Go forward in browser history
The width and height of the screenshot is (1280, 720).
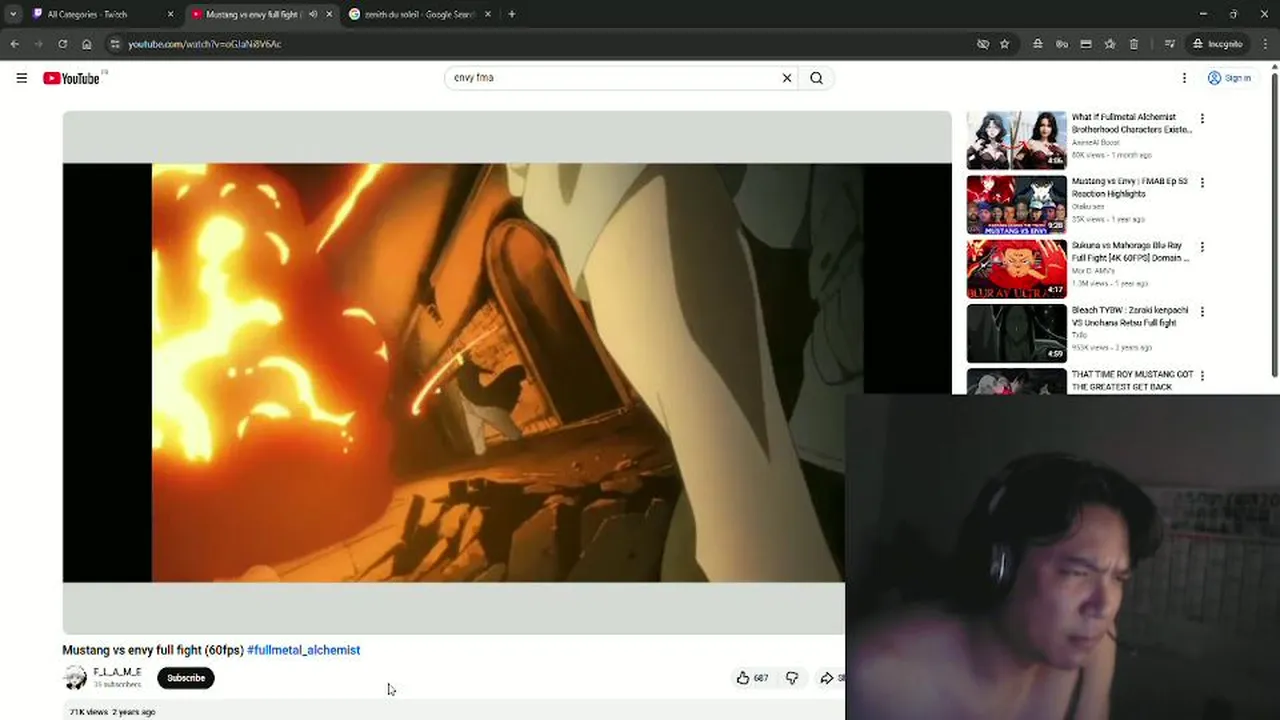click(38, 44)
